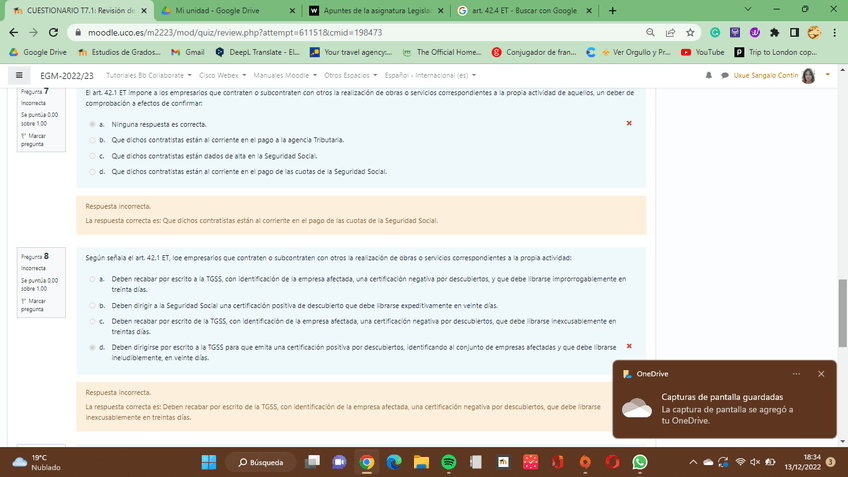Viewport: 848px width, 477px height.
Task: Click the page vertical scrollbar thumb
Action: (x=842, y=313)
